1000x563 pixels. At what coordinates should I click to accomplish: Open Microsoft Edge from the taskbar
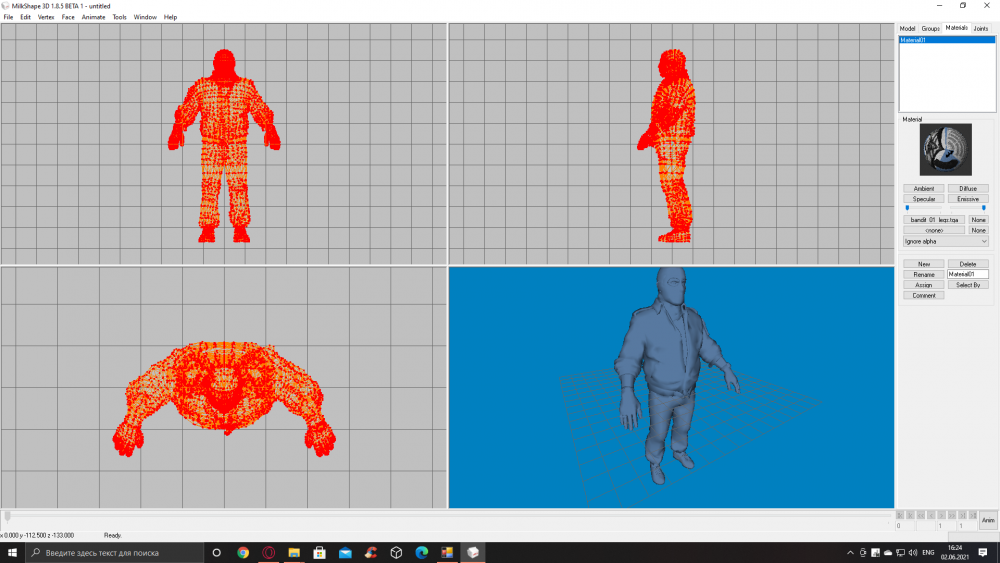click(x=422, y=553)
